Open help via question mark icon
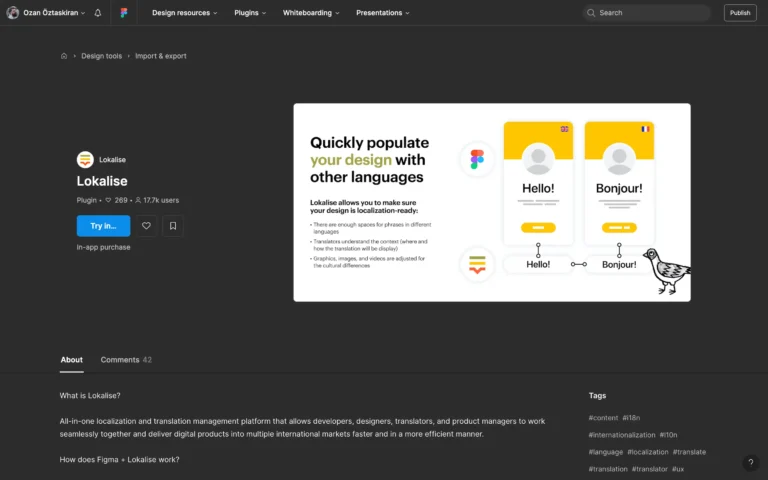The width and height of the screenshot is (768, 480). (750, 462)
